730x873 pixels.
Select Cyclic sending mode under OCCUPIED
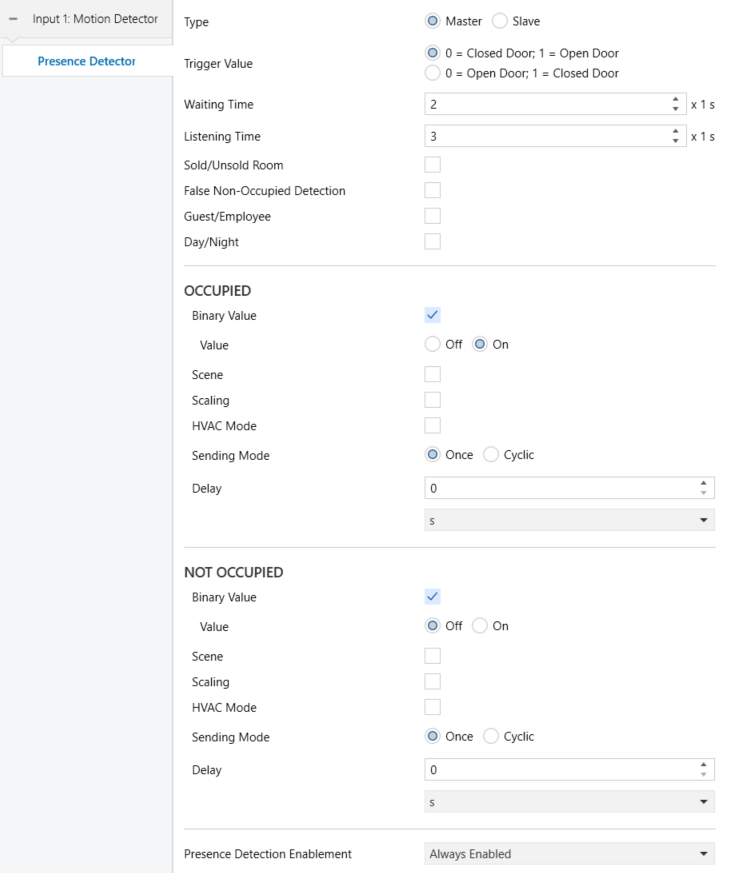coord(491,454)
